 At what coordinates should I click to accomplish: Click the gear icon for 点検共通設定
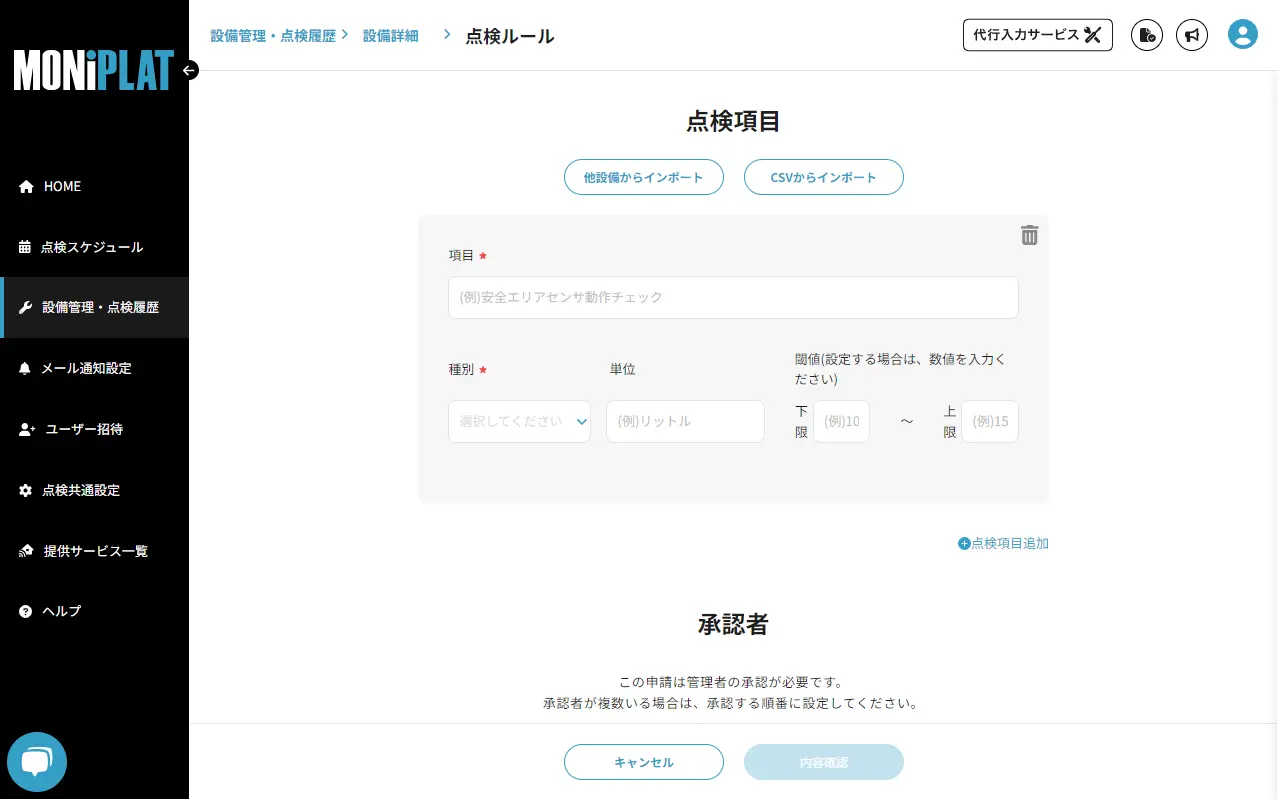point(23,490)
